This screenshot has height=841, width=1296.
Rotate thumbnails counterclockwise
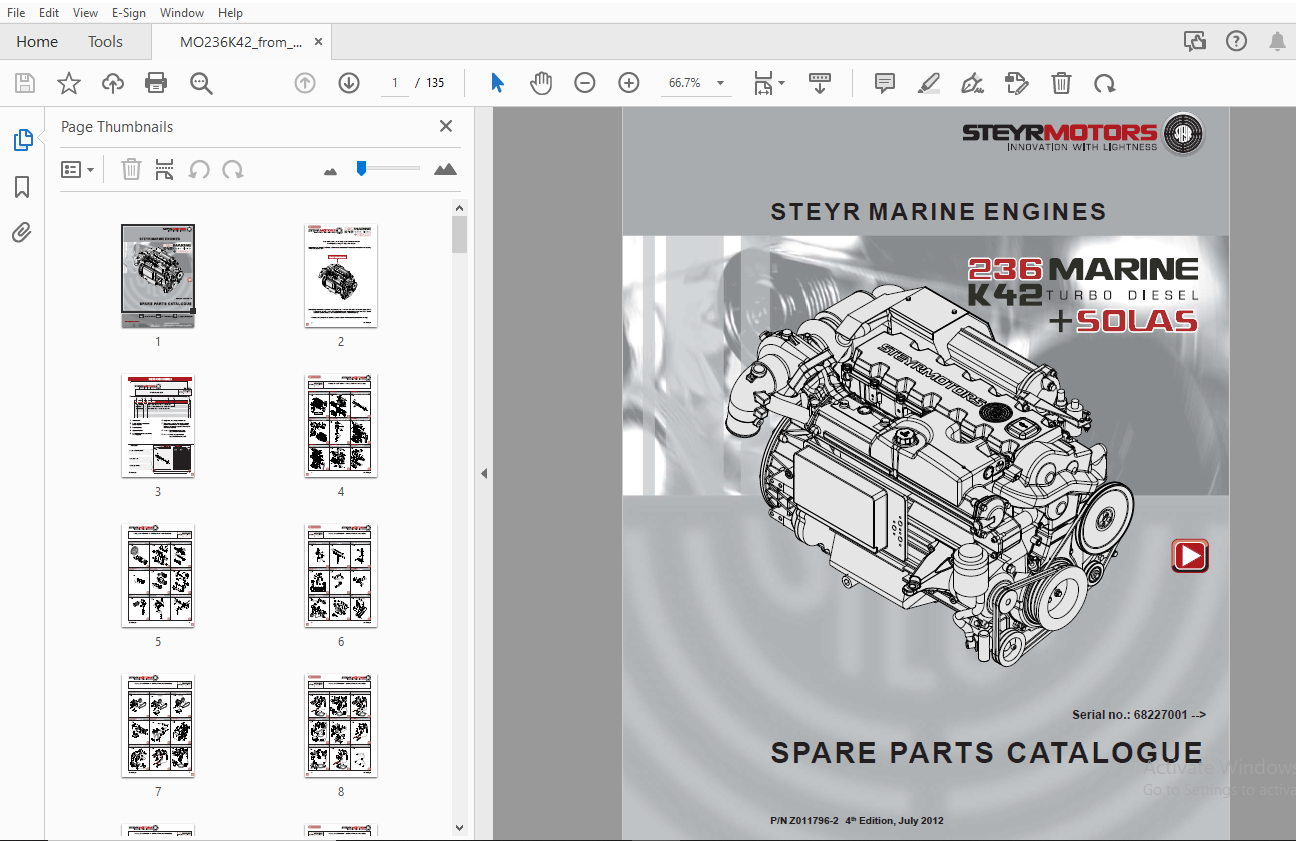(x=199, y=170)
